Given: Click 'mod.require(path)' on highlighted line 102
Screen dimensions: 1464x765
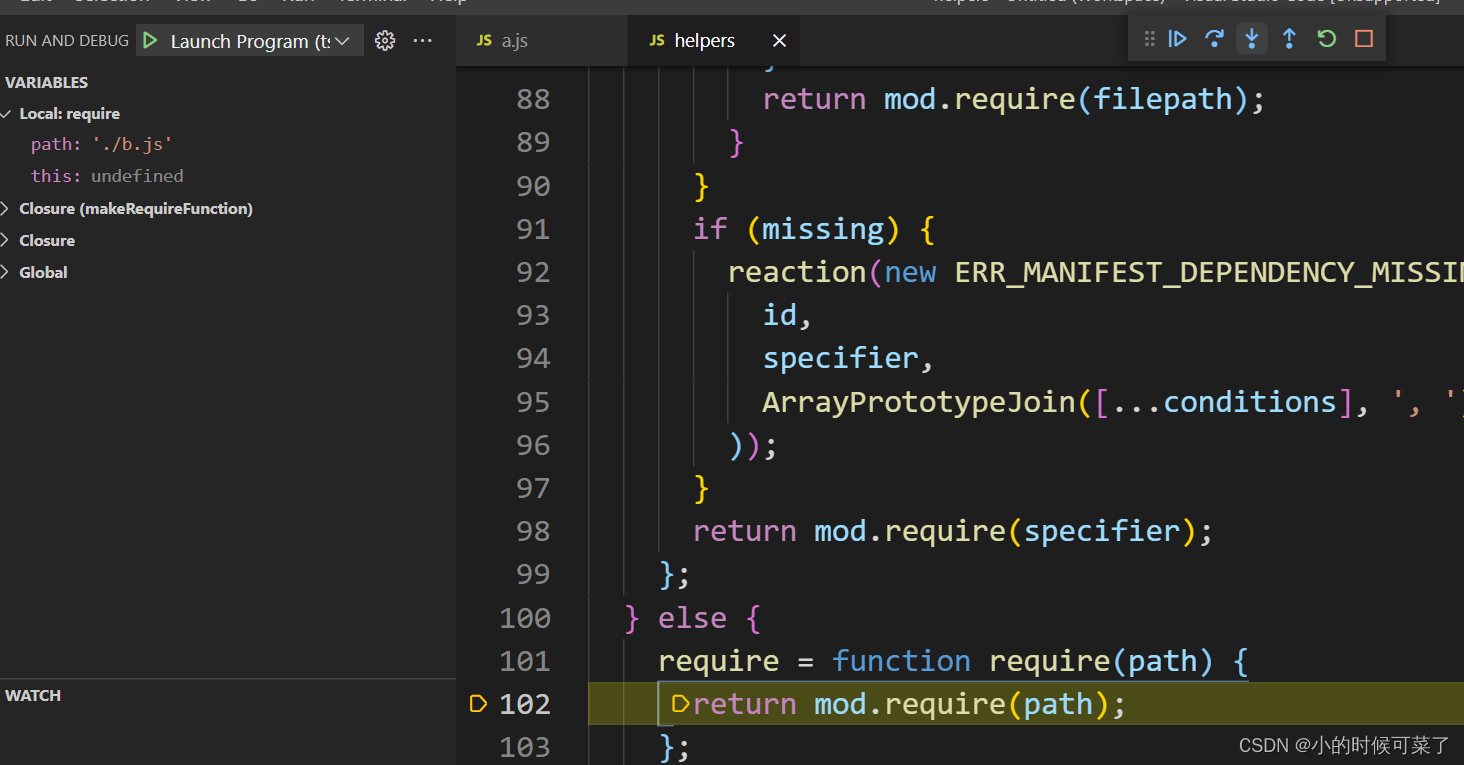Looking at the screenshot, I should point(961,704).
